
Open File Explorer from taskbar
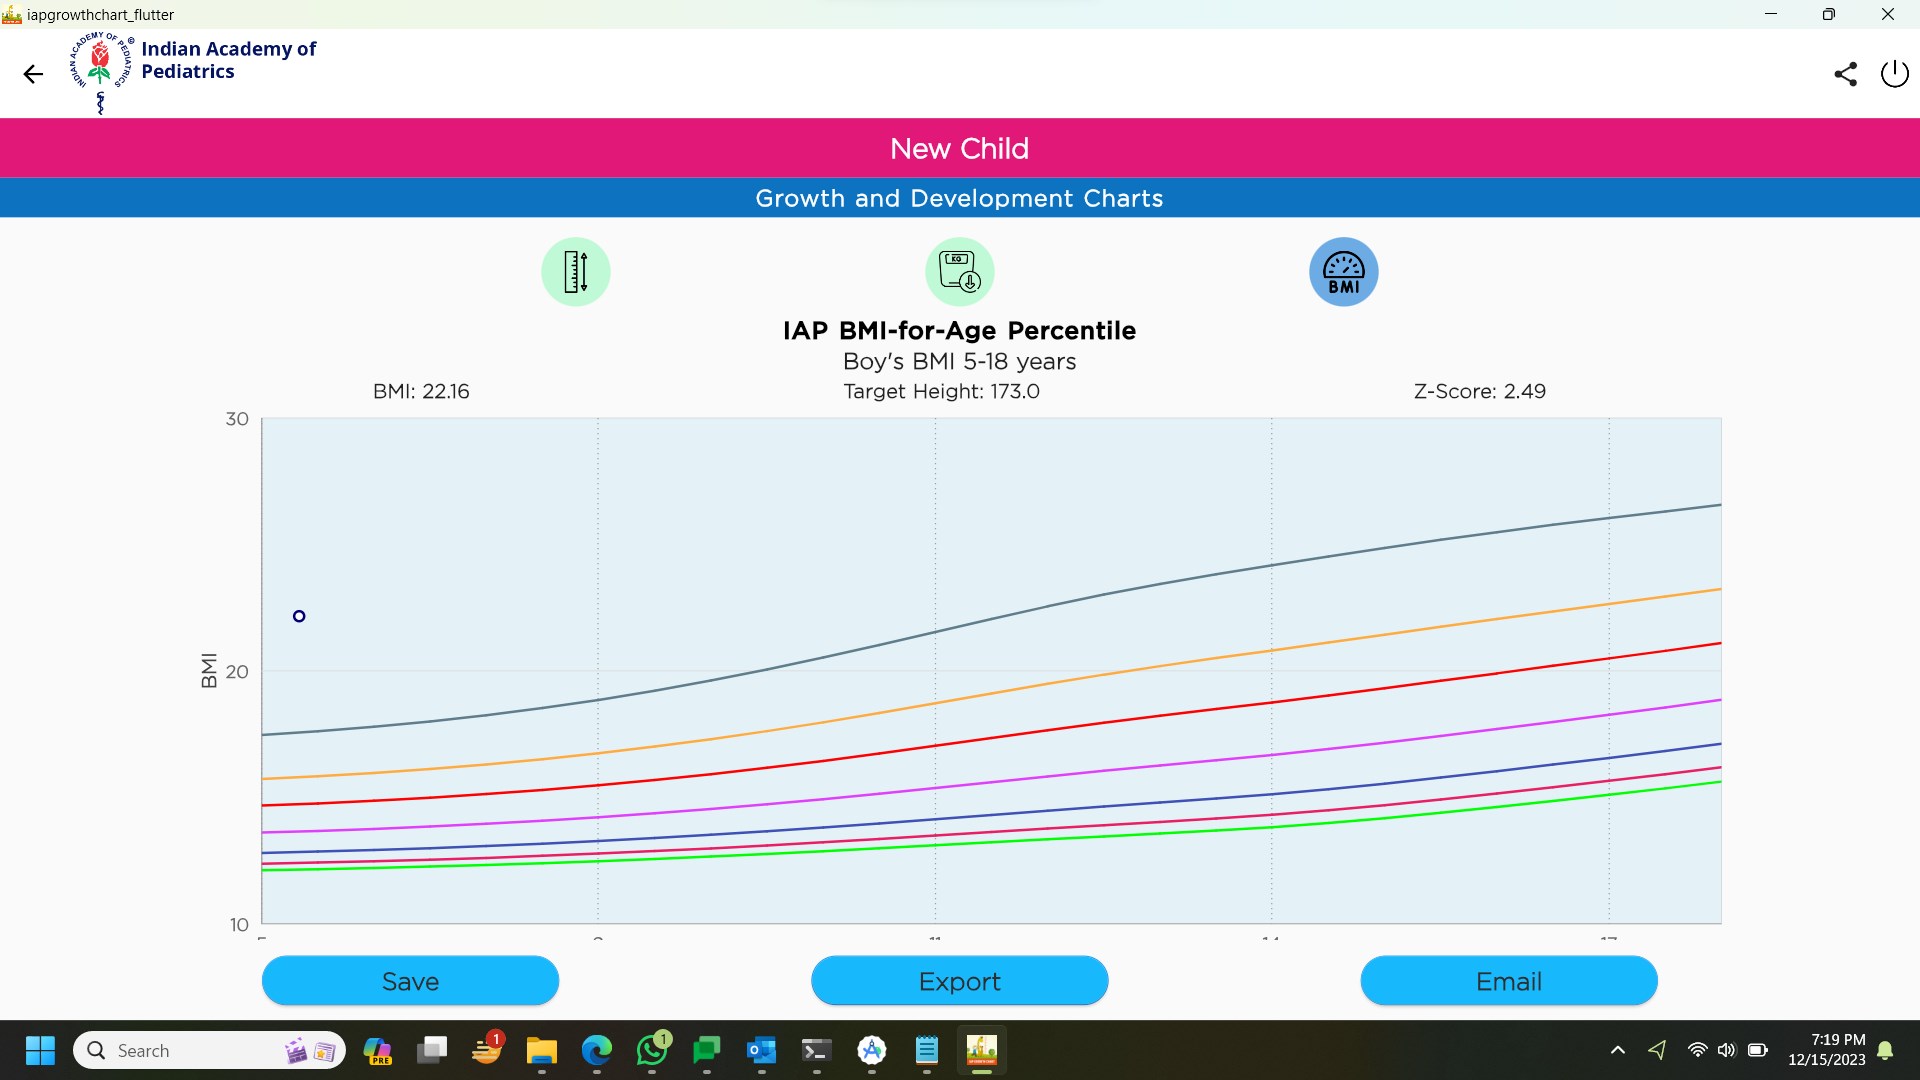542,1050
